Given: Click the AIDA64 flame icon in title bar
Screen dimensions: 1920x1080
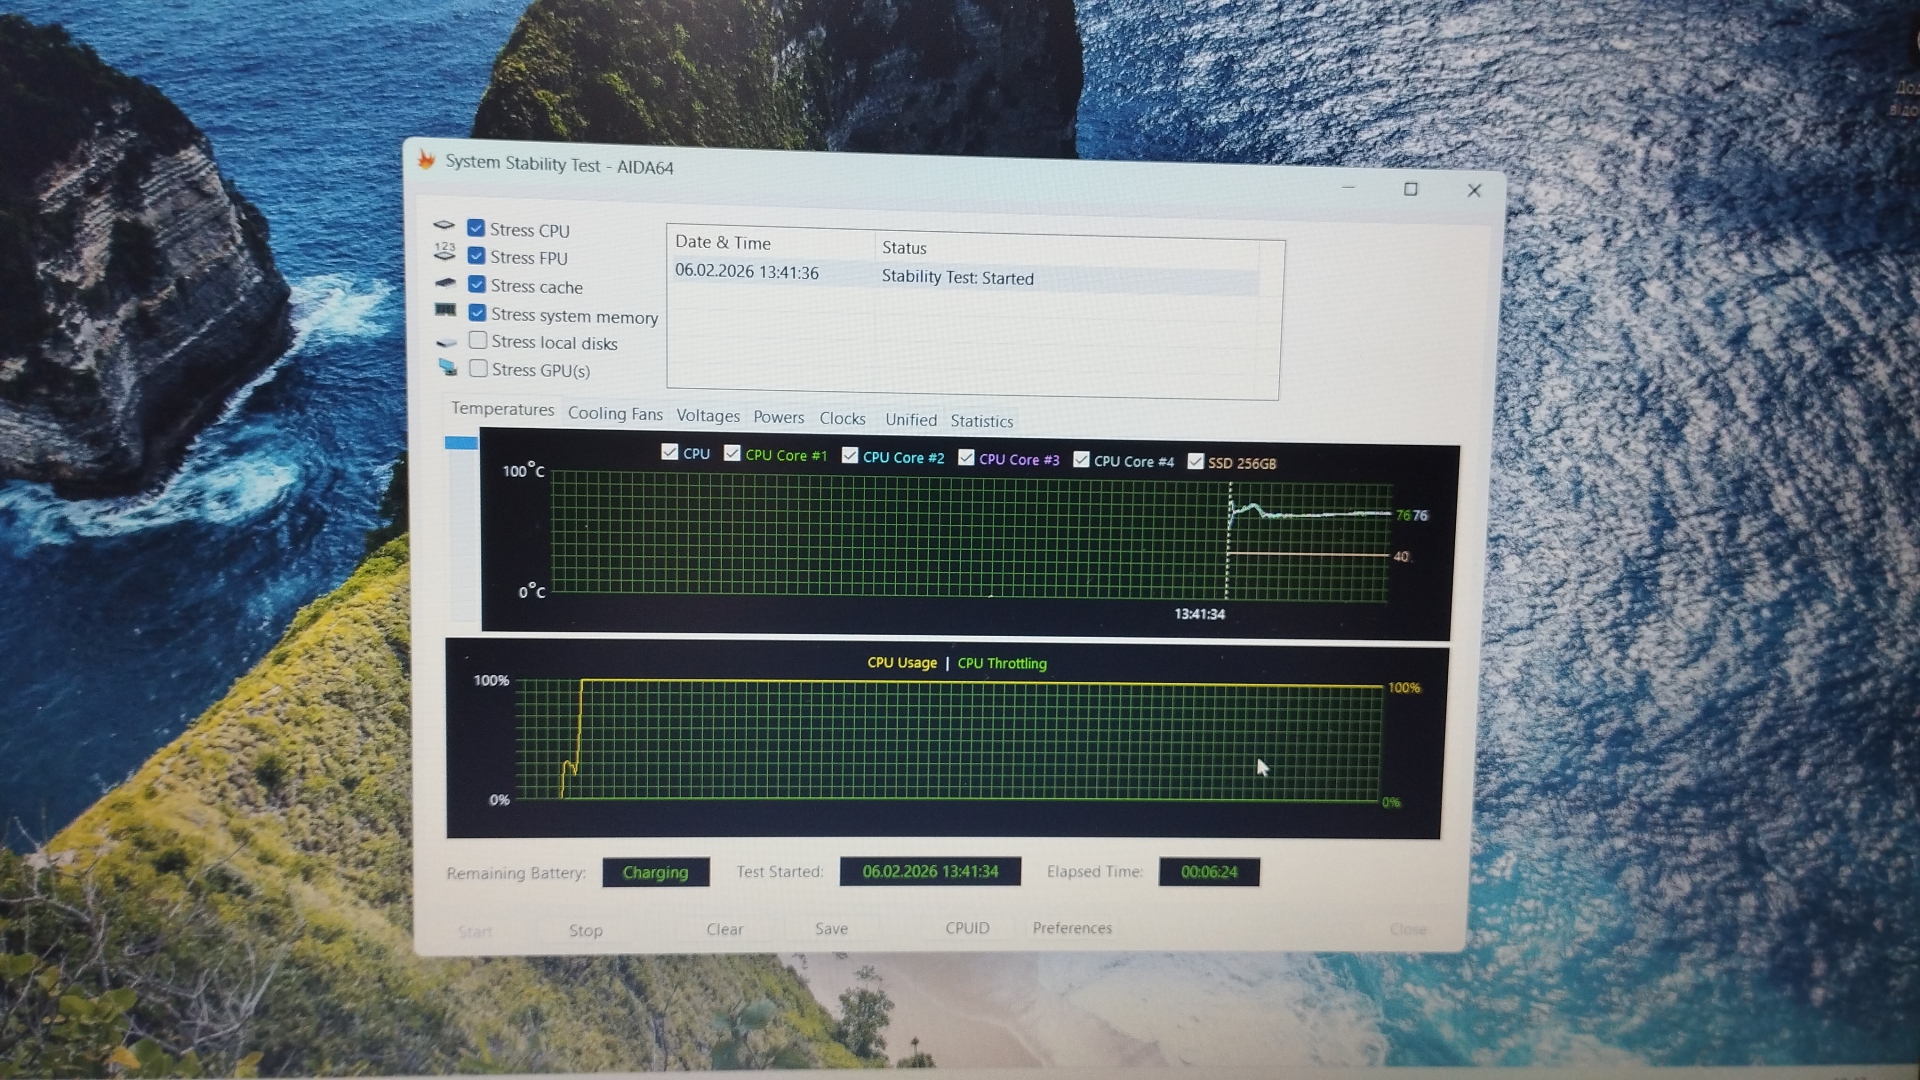Looking at the screenshot, I should tap(427, 160).
